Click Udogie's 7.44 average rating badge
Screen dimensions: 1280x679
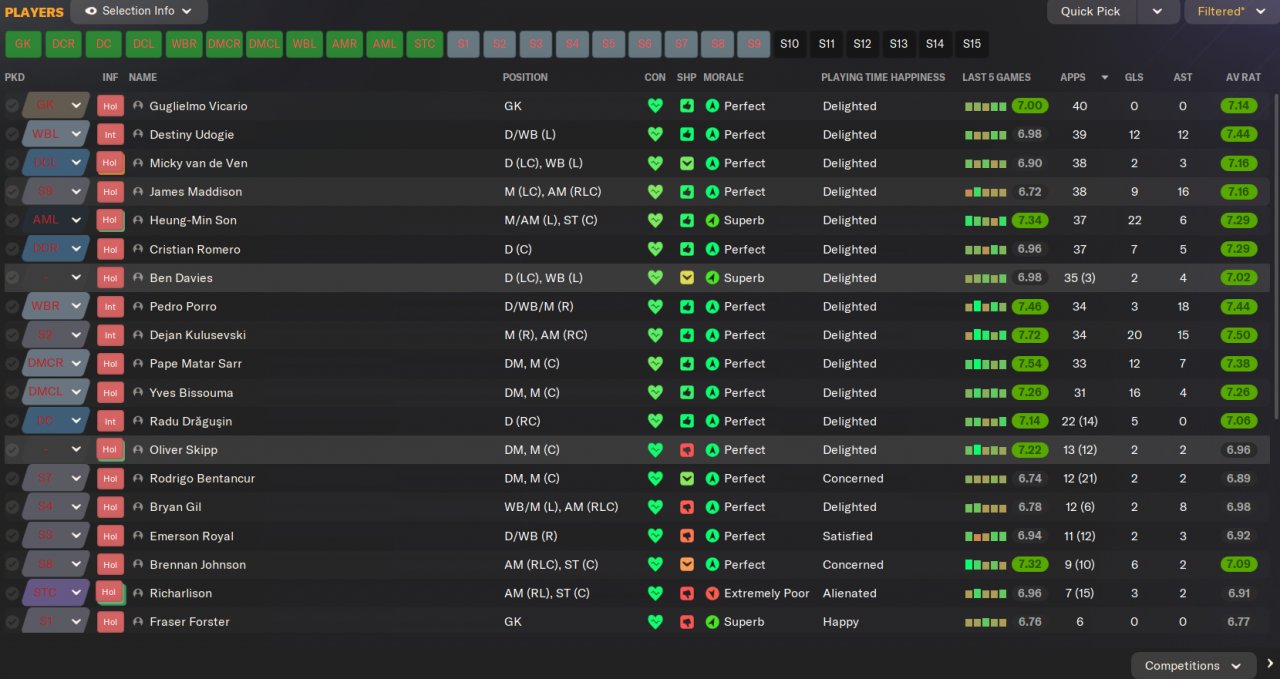[1238, 134]
